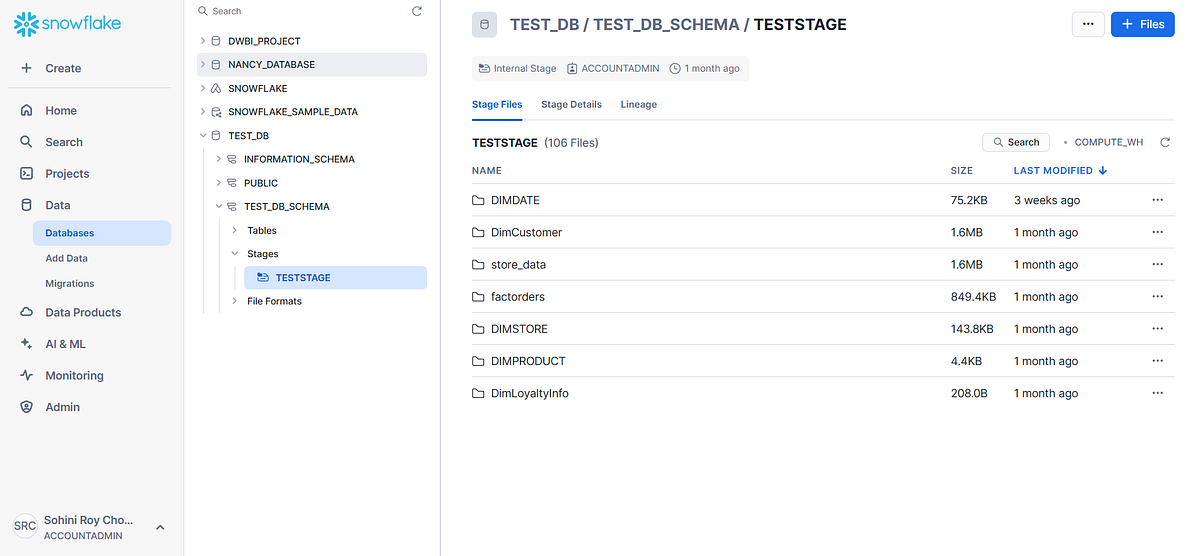Expand the File Formats node
Image resolution: width=1200 pixels, height=556 pixels.
pyautogui.click(x=235, y=301)
